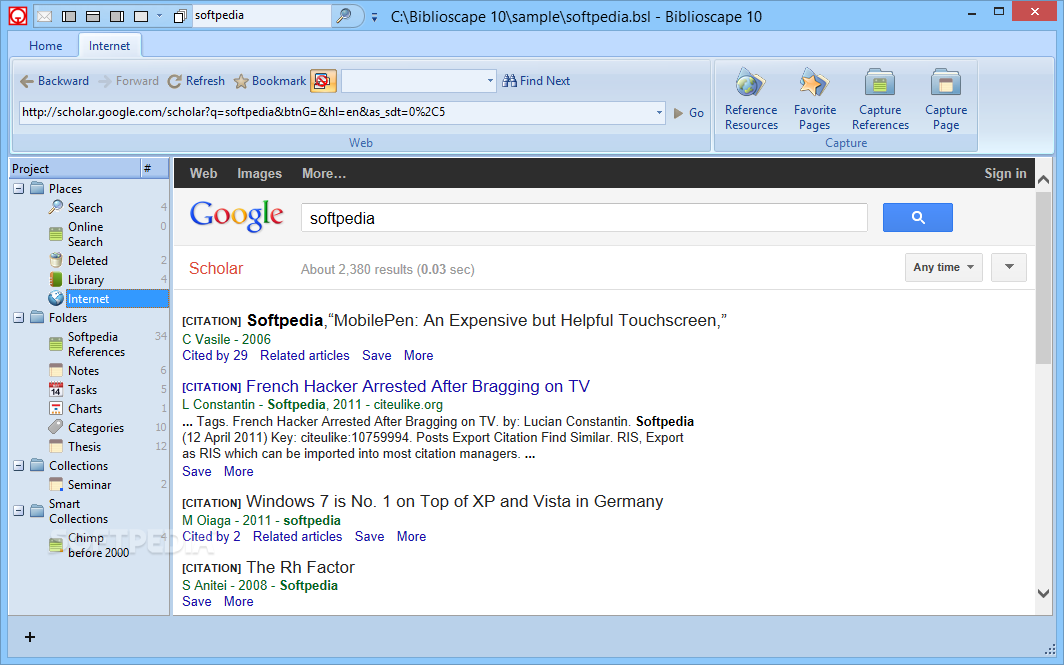Click Images in Google top bar

259,173
